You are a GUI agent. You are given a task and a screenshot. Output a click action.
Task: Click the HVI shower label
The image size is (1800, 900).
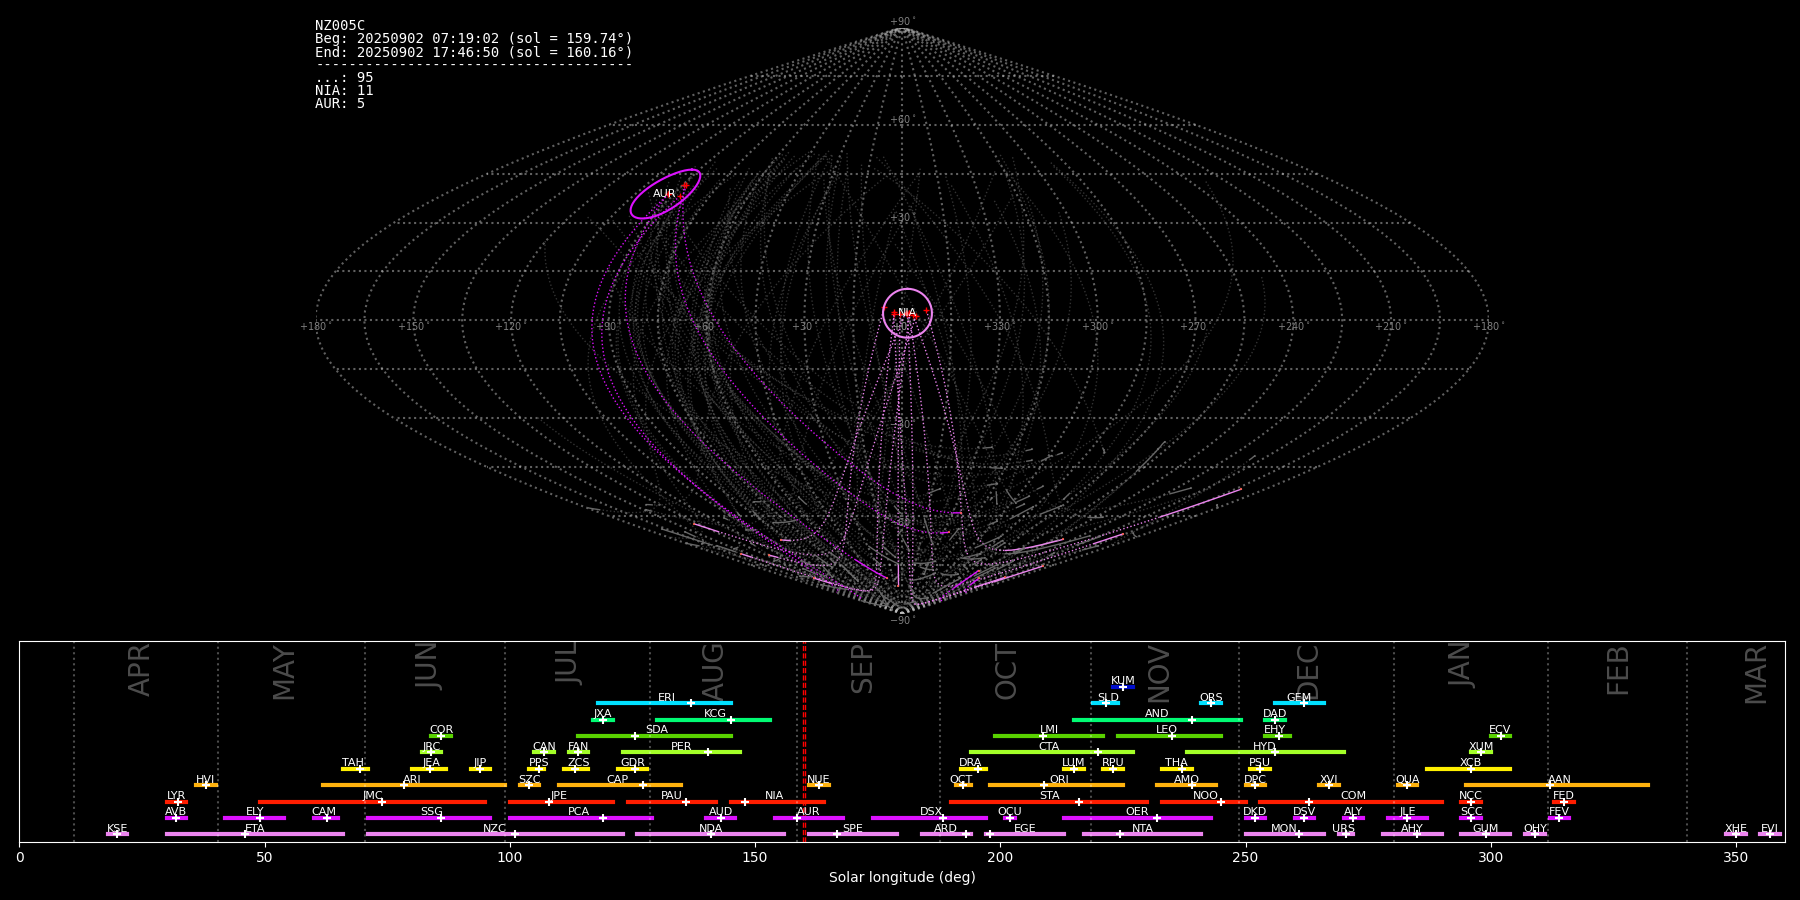coord(205,780)
